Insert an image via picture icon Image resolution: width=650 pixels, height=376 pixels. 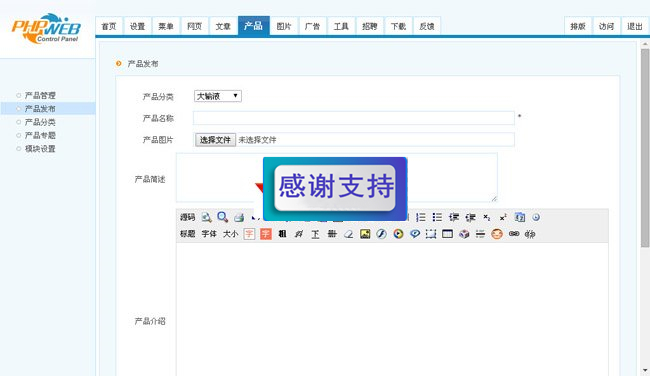(x=365, y=234)
